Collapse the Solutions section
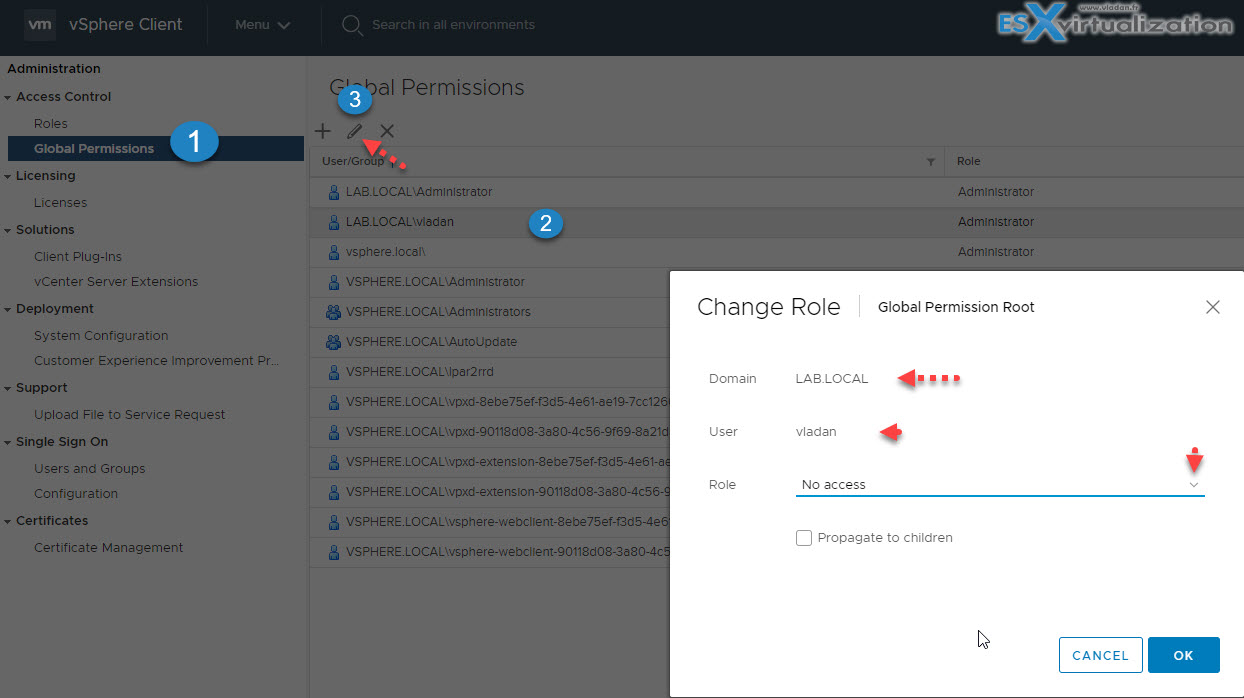 (x=8, y=230)
